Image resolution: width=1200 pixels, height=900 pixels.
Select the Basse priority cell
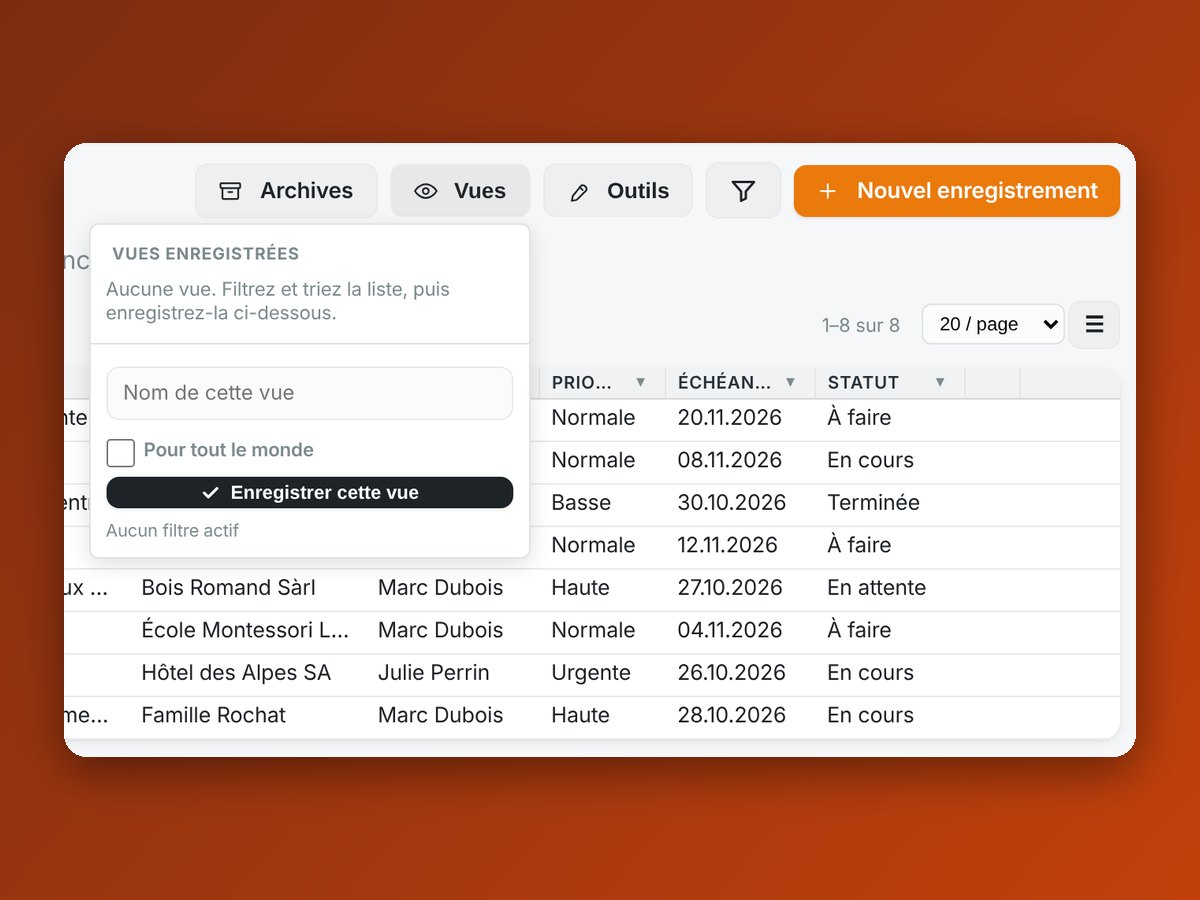581,502
